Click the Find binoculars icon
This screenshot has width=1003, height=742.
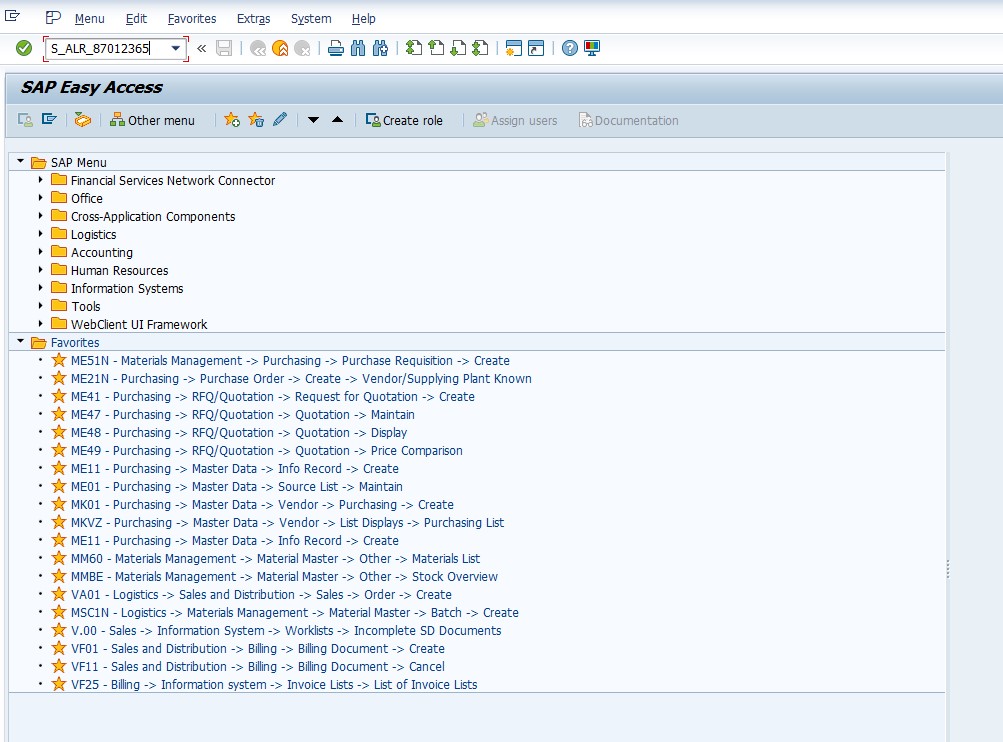(x=358, y=48)
